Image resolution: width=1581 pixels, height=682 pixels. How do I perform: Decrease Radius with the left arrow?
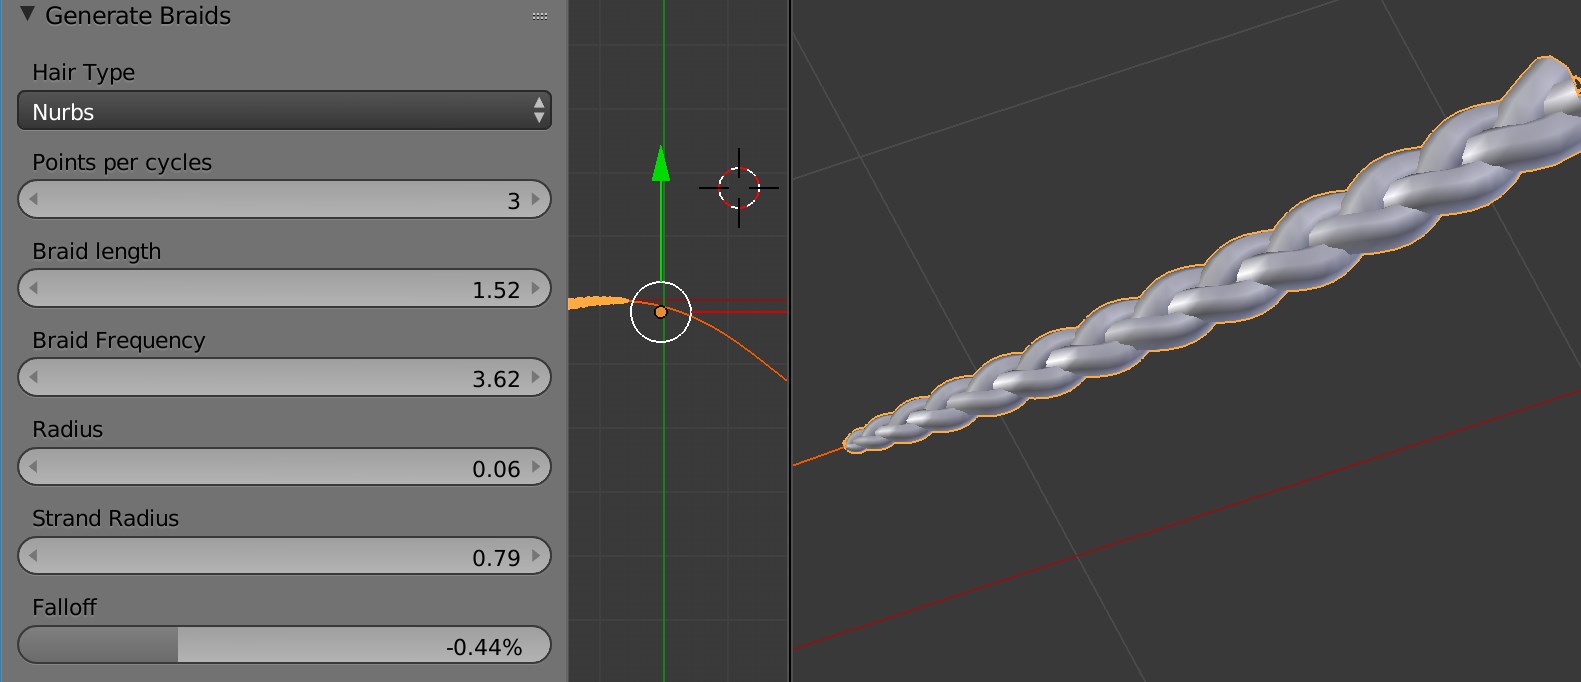coord(33,467)
